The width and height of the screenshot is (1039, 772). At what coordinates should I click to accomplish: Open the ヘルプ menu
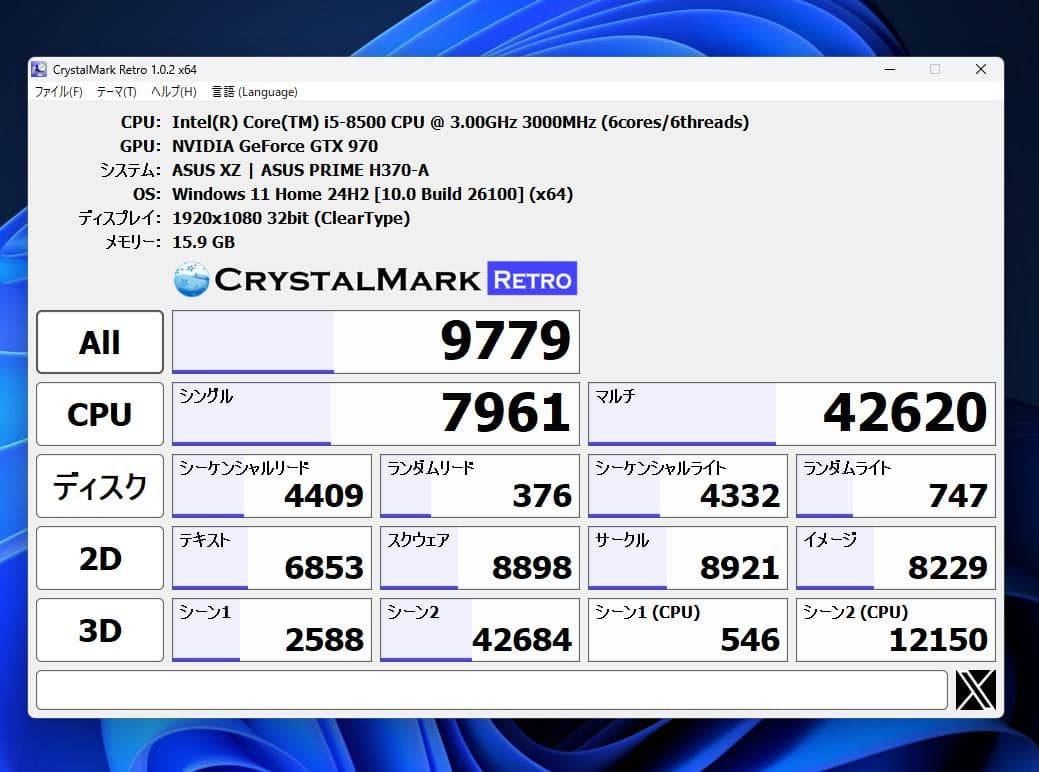172,91
